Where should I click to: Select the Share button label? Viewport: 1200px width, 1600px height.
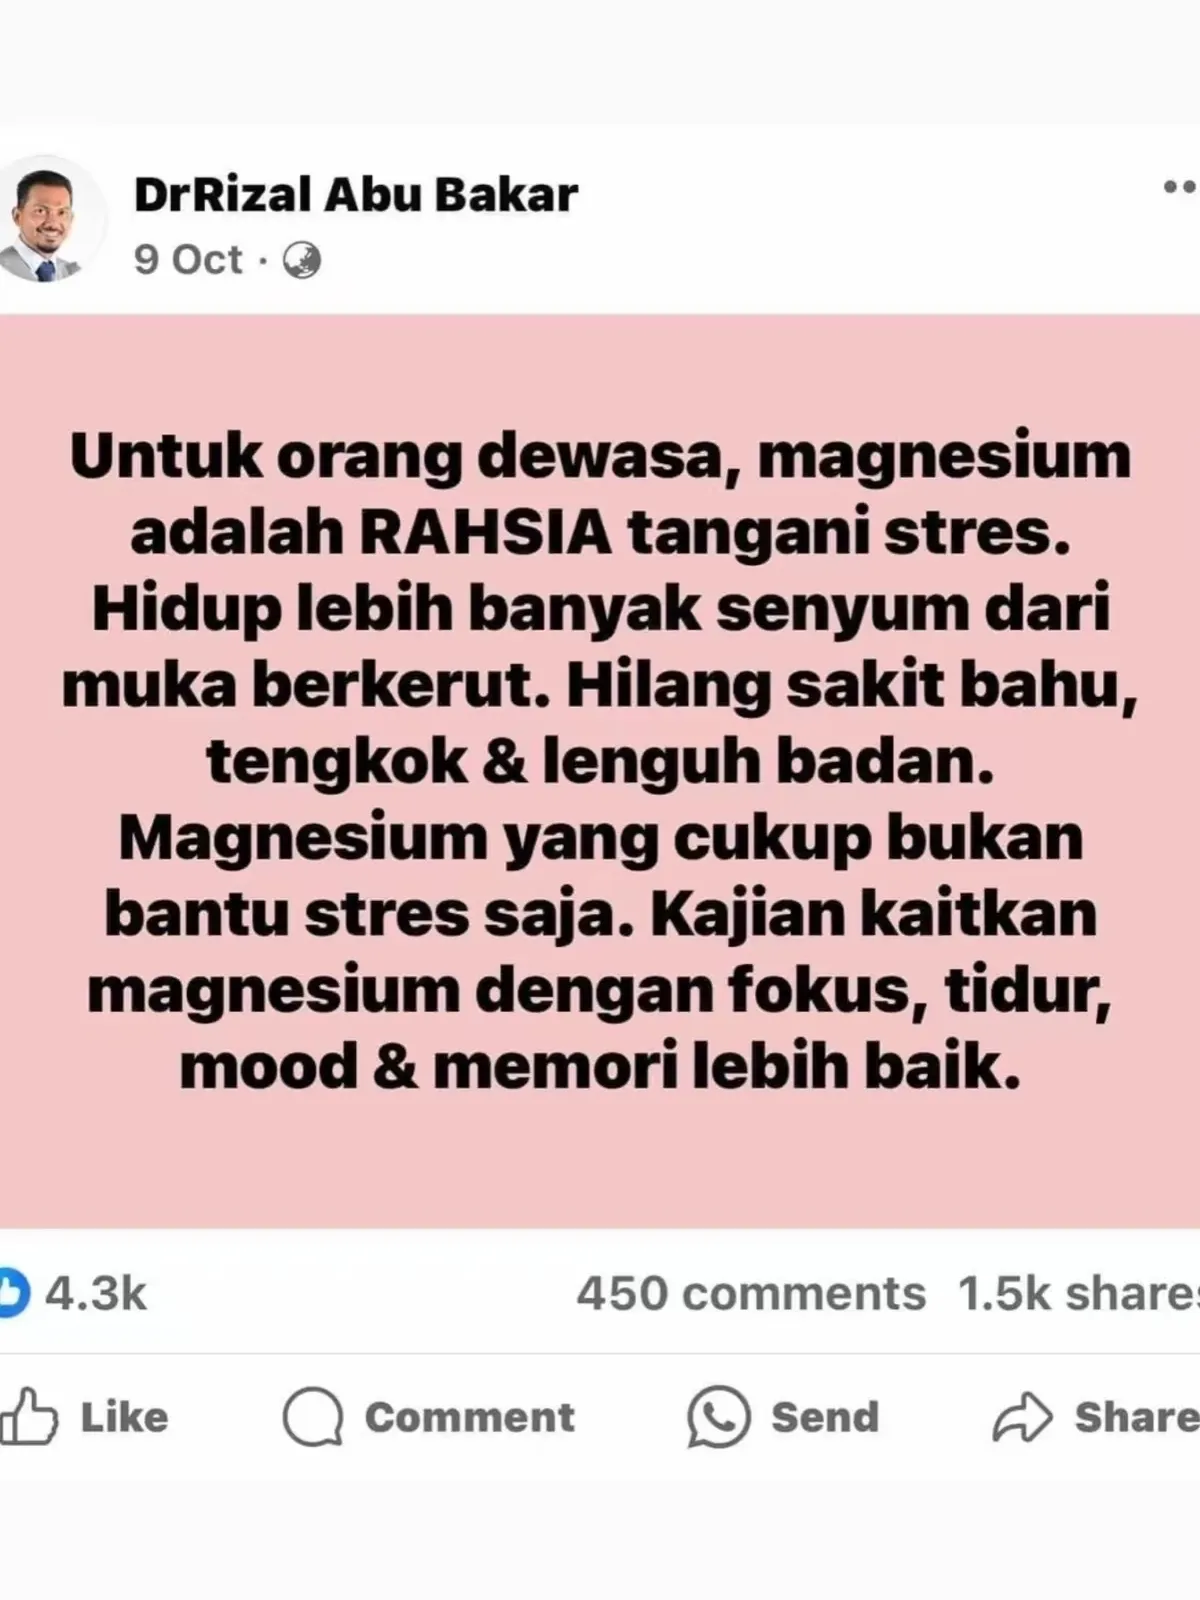(x=1137, y=1417)
